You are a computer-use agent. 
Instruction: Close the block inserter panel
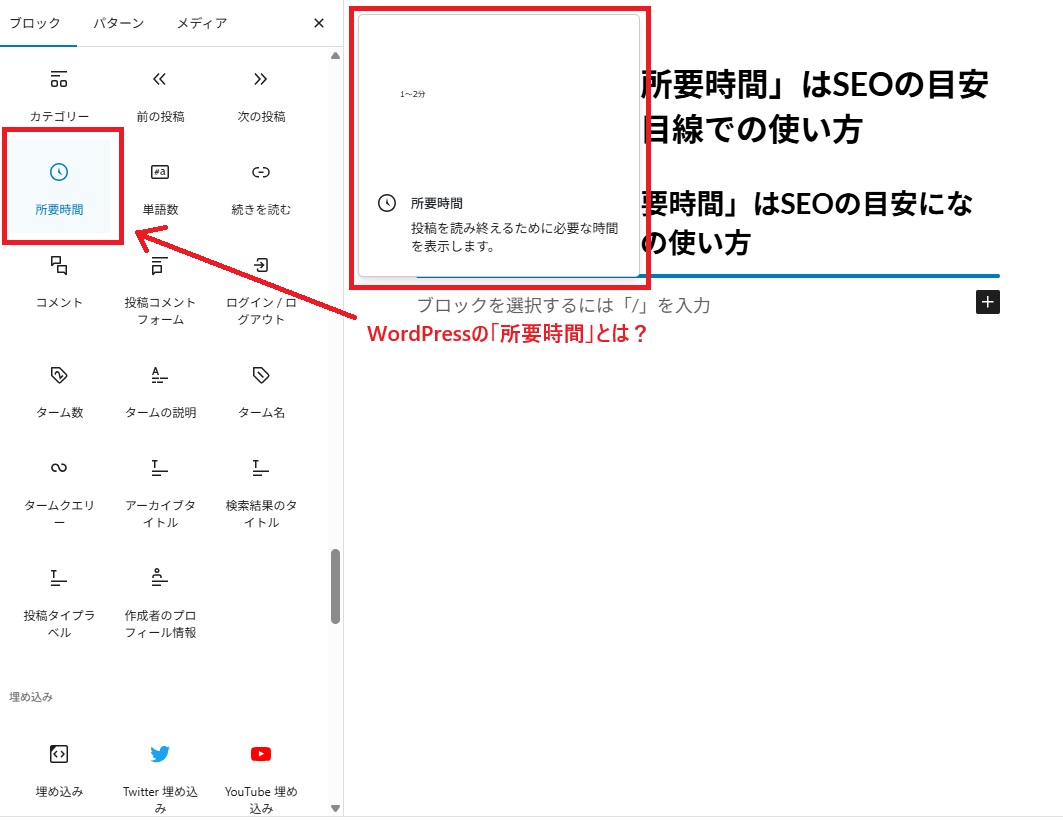tap(317, 23)
